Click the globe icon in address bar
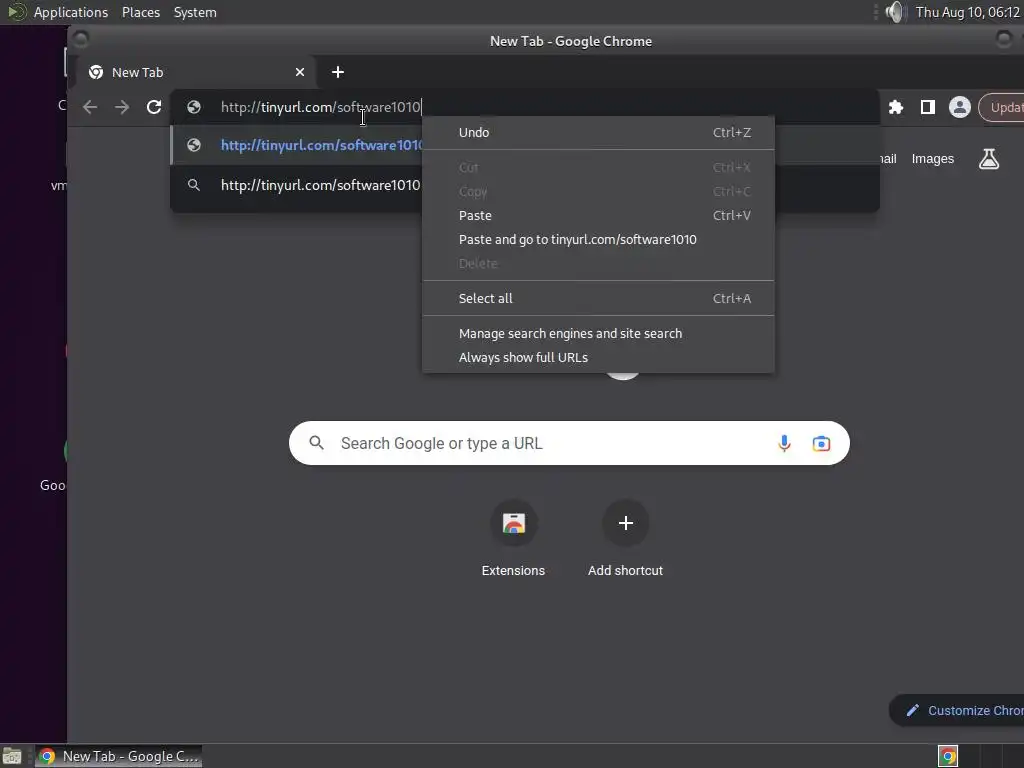Viewport: 1024px width, 768px height. [194, 107]
